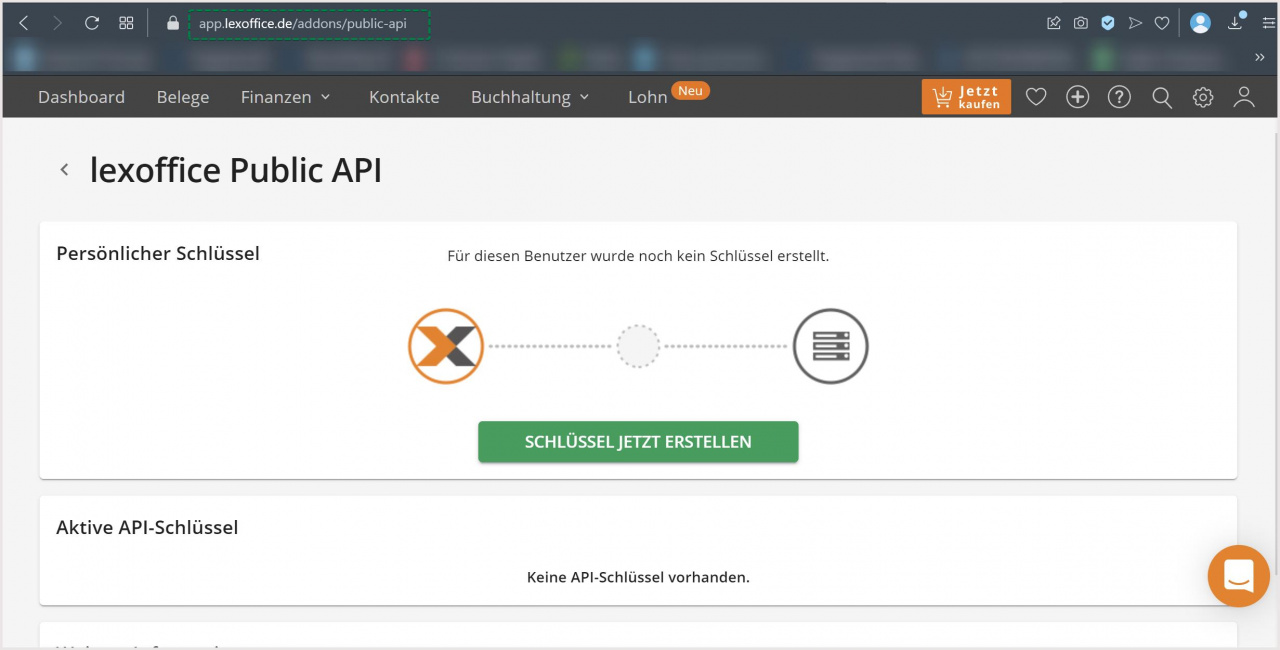Screen dimensions: 1280x650
Task: Reload the page with the refresh icon
Action: 92,23
